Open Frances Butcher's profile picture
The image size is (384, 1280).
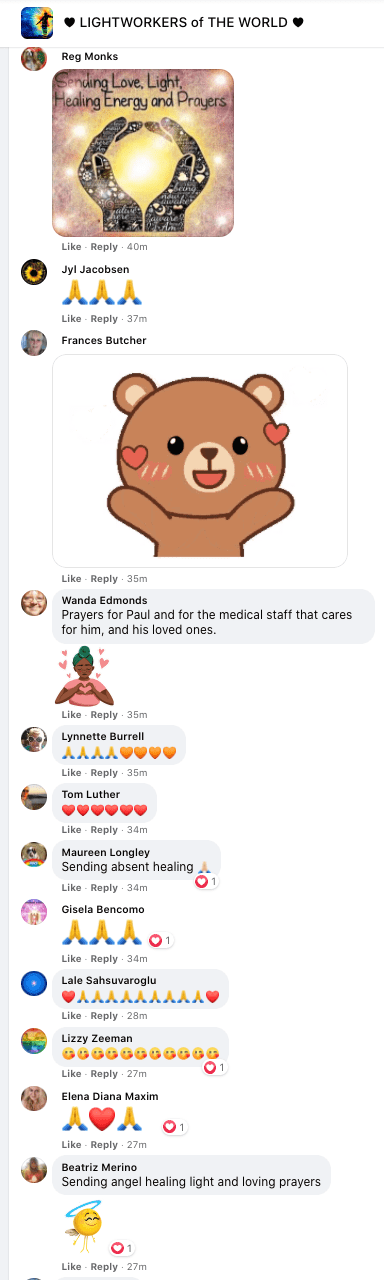34,343
